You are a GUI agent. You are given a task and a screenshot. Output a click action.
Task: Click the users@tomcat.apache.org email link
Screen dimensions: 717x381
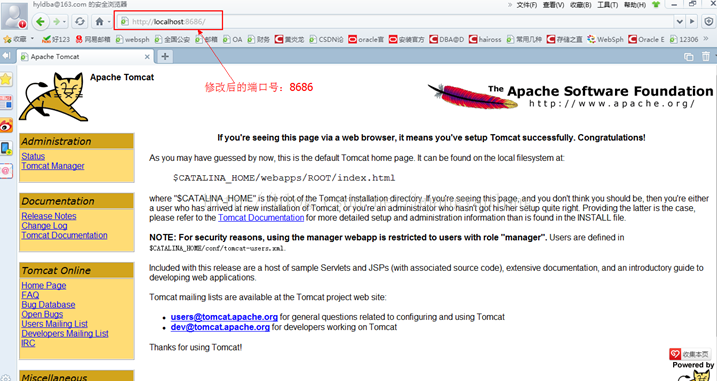tap(224, 317)
